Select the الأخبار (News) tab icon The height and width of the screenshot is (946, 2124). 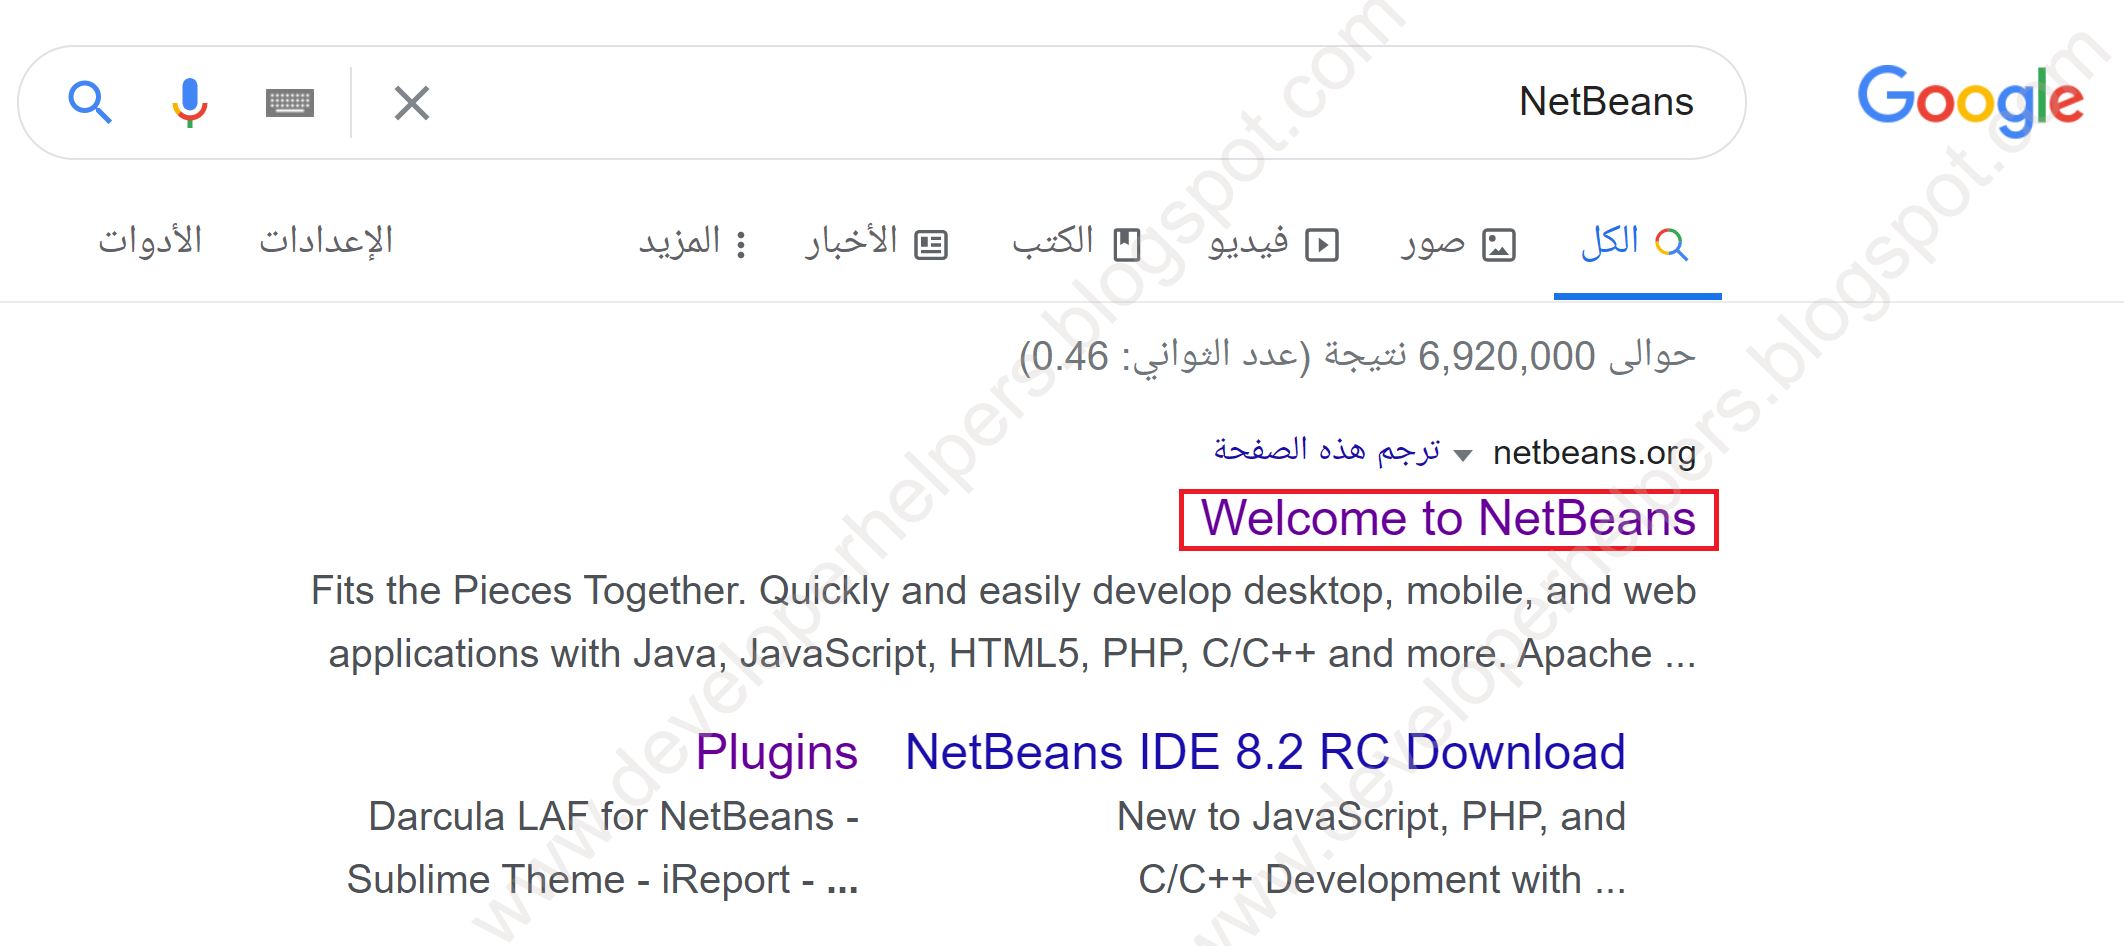tap(931, 241)
